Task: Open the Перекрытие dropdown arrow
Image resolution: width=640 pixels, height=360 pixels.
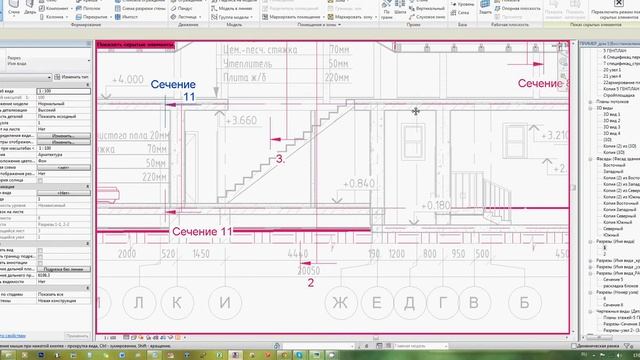Action: tap(111, 17)
